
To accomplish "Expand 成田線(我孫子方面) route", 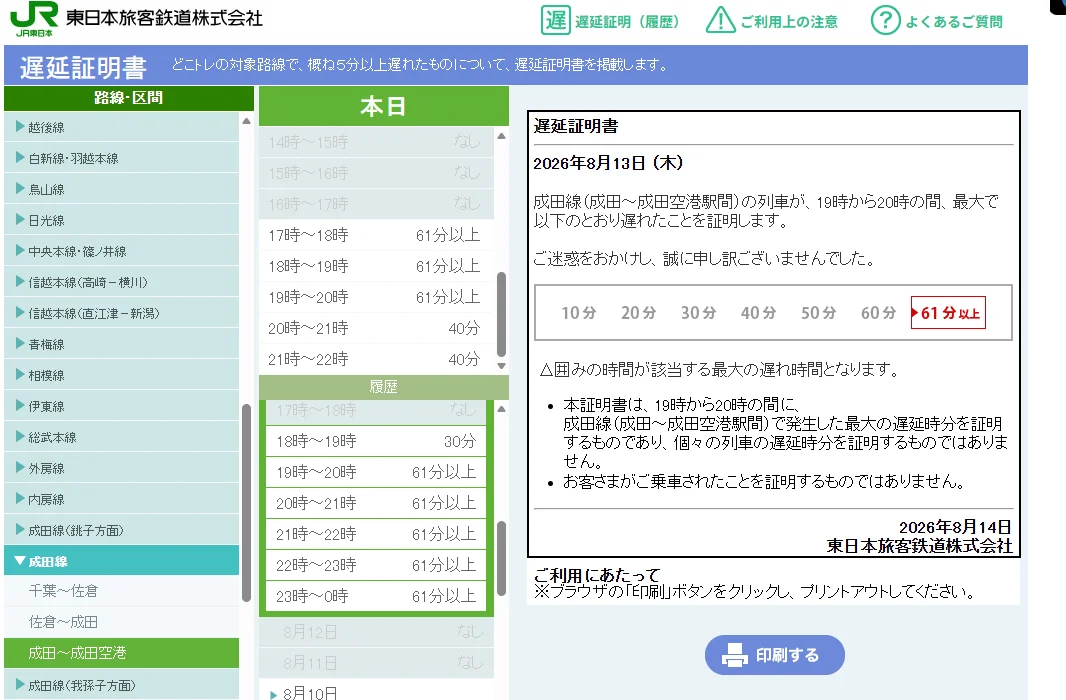I will pos(122,685).
